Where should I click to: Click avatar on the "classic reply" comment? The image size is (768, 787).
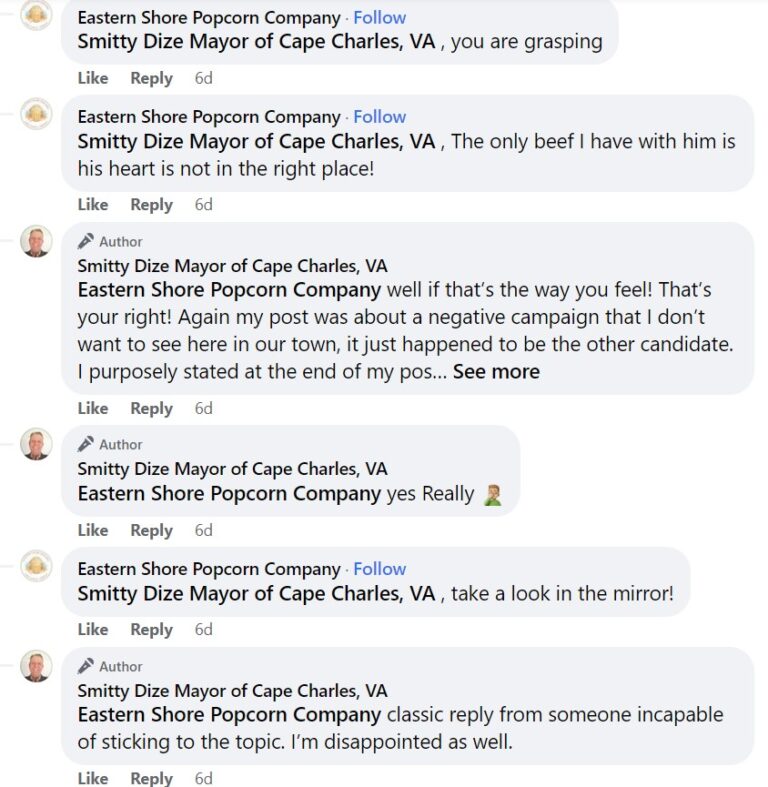tap(37, 666)
